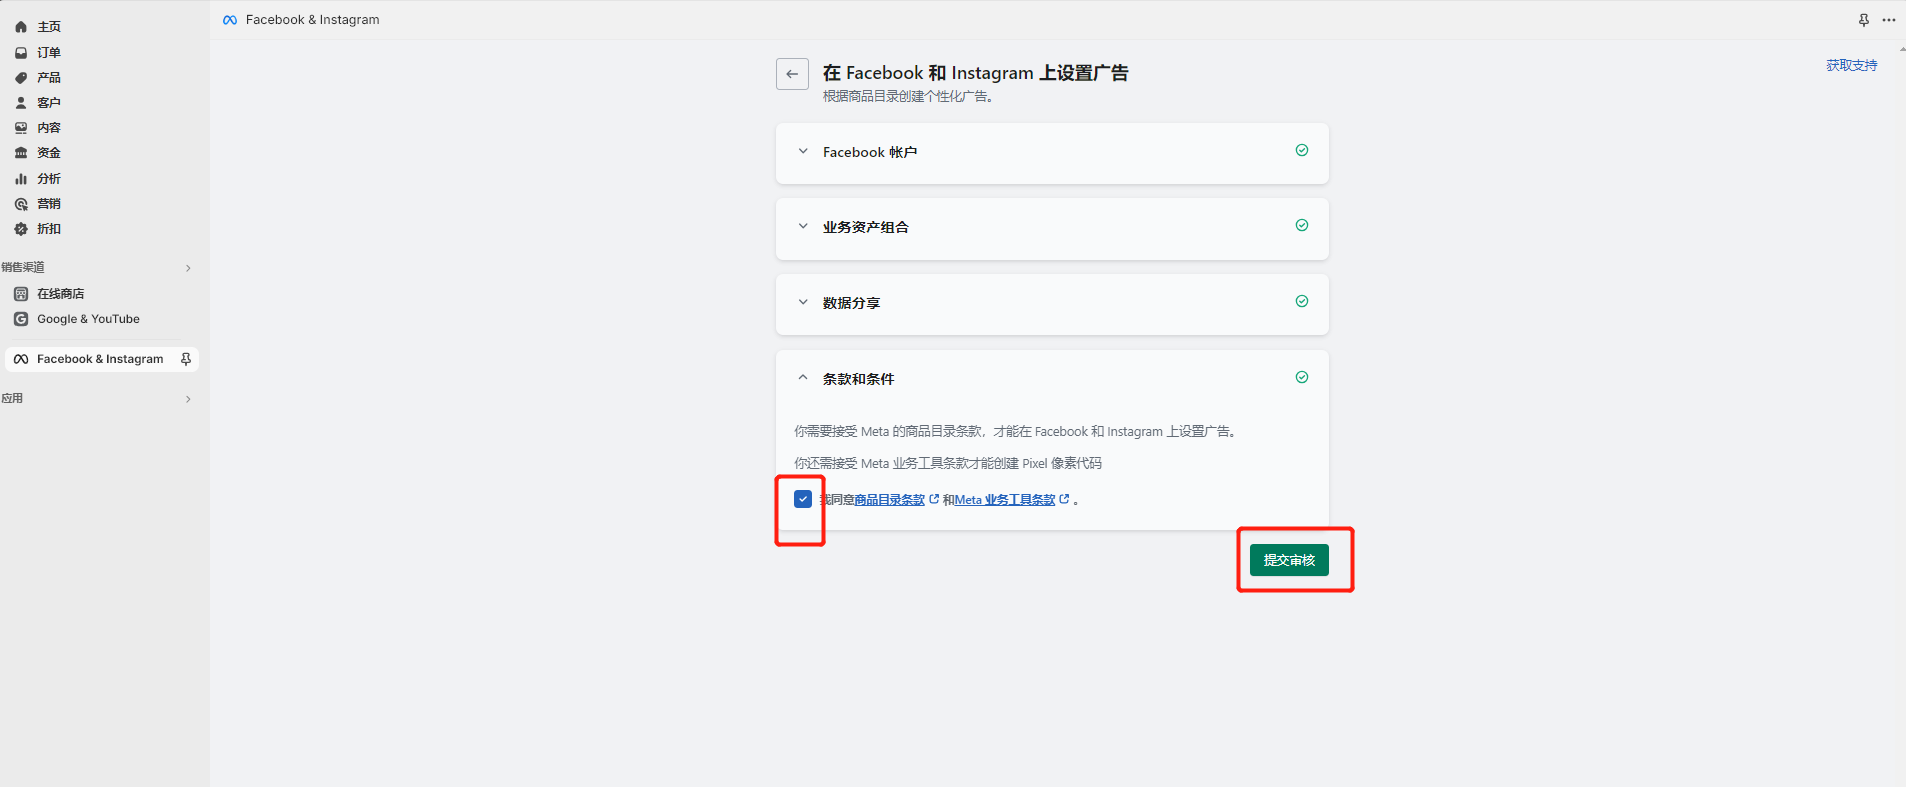This screenshot has width=1906, height=787.
Task: Click external link icon after 商品目录条款
Action: [934, 499]
